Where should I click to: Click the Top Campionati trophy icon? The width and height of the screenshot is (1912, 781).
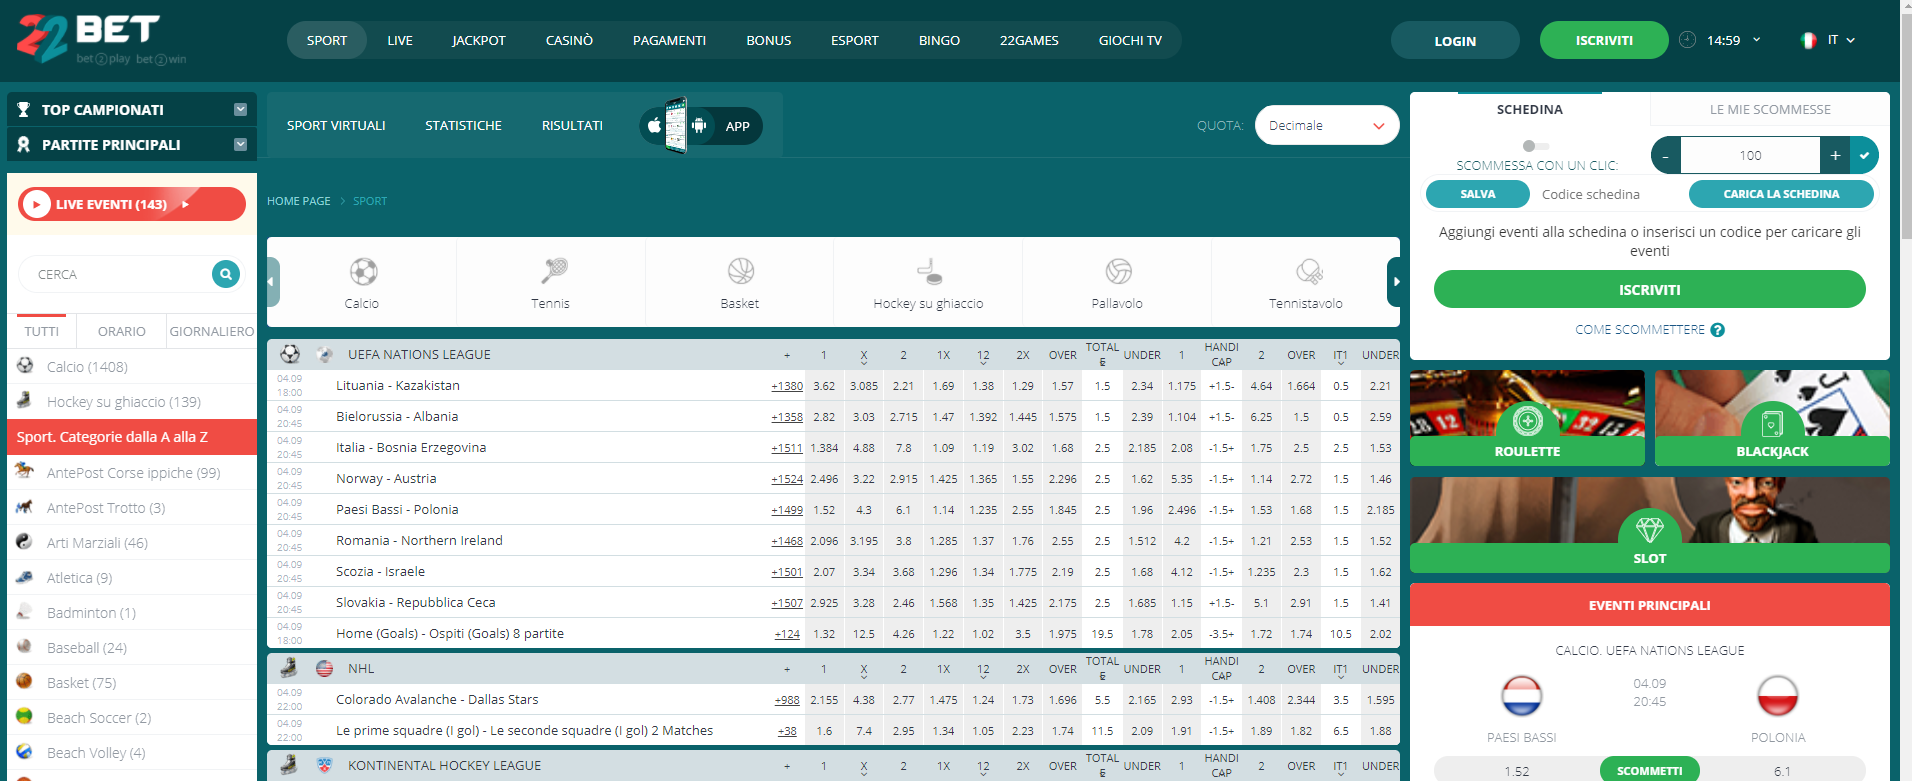coord(24,110)
